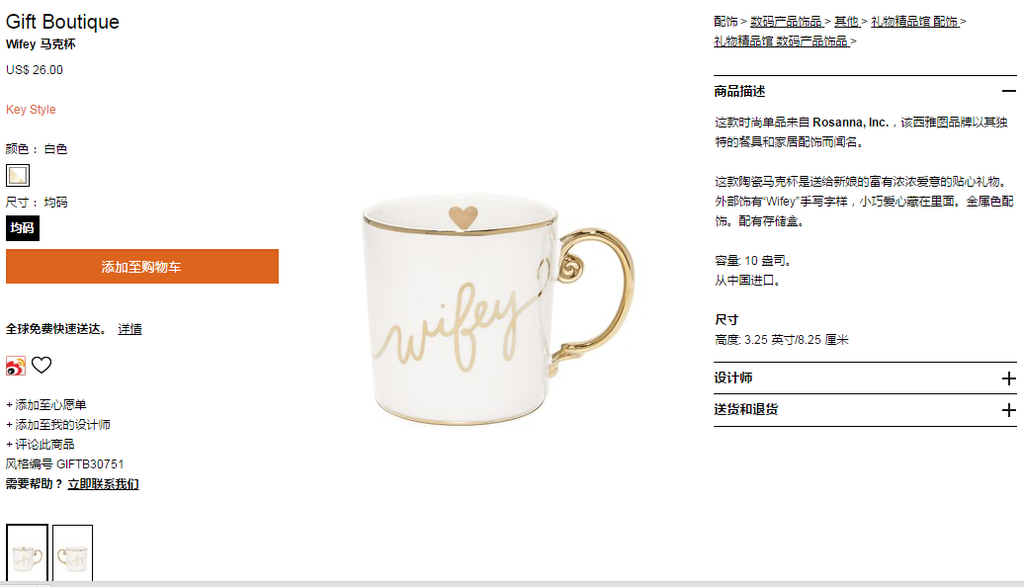This screenshot has width=1024, height=587.
Task: Click 添加至我的设计师 link
Action: point(58,424)
